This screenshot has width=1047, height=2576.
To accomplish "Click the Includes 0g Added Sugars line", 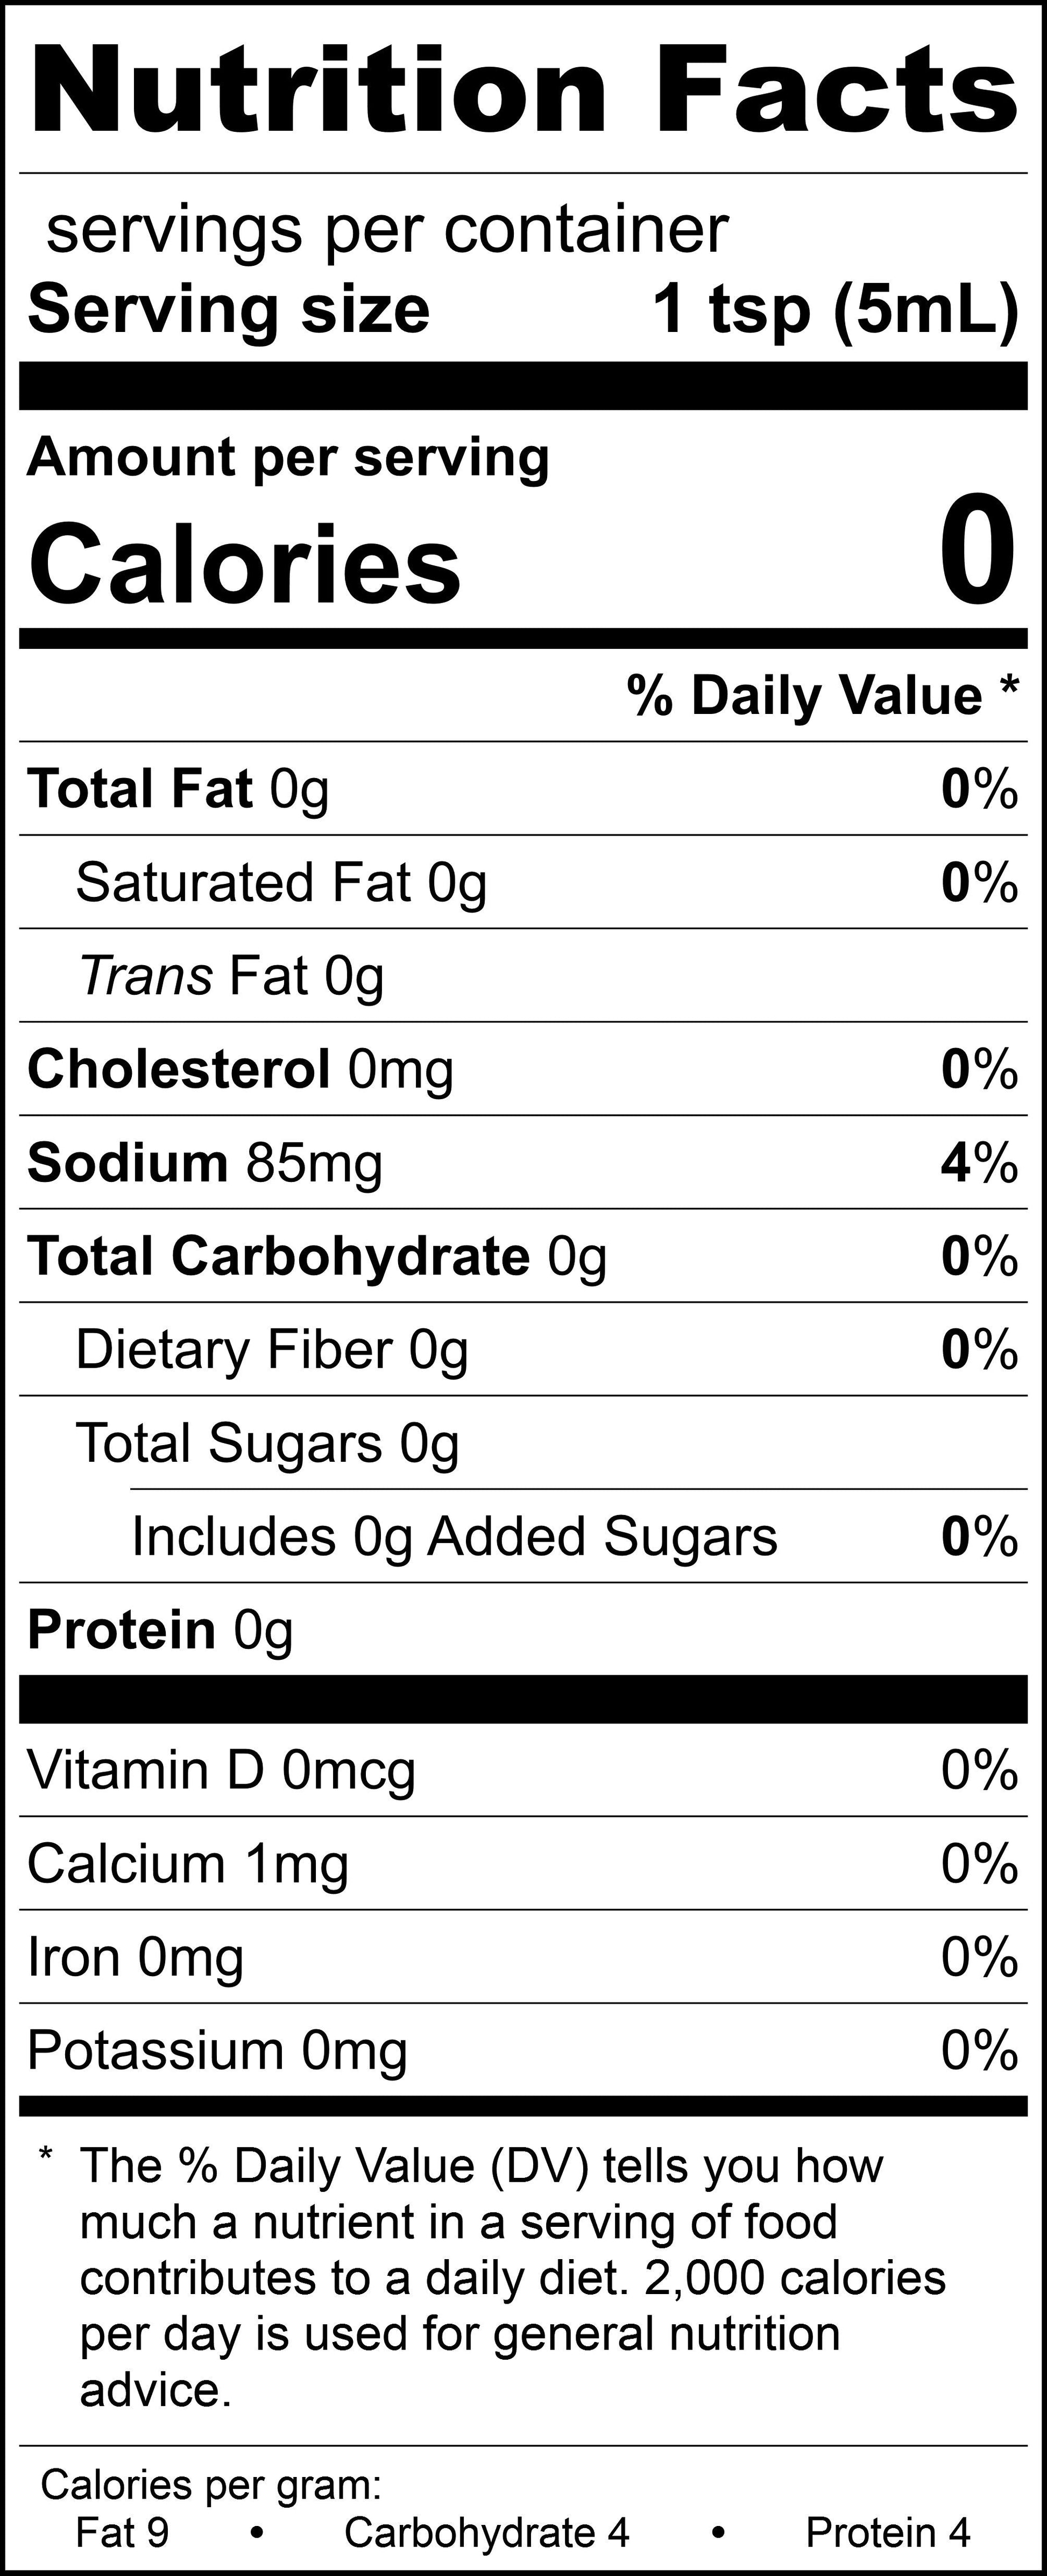I will pos(454,1536).
